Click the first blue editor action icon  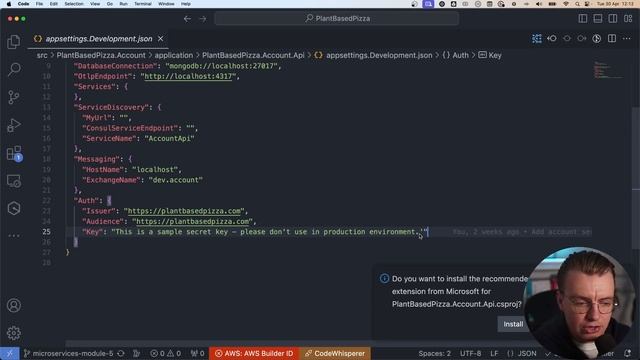[x=537, y=39]
